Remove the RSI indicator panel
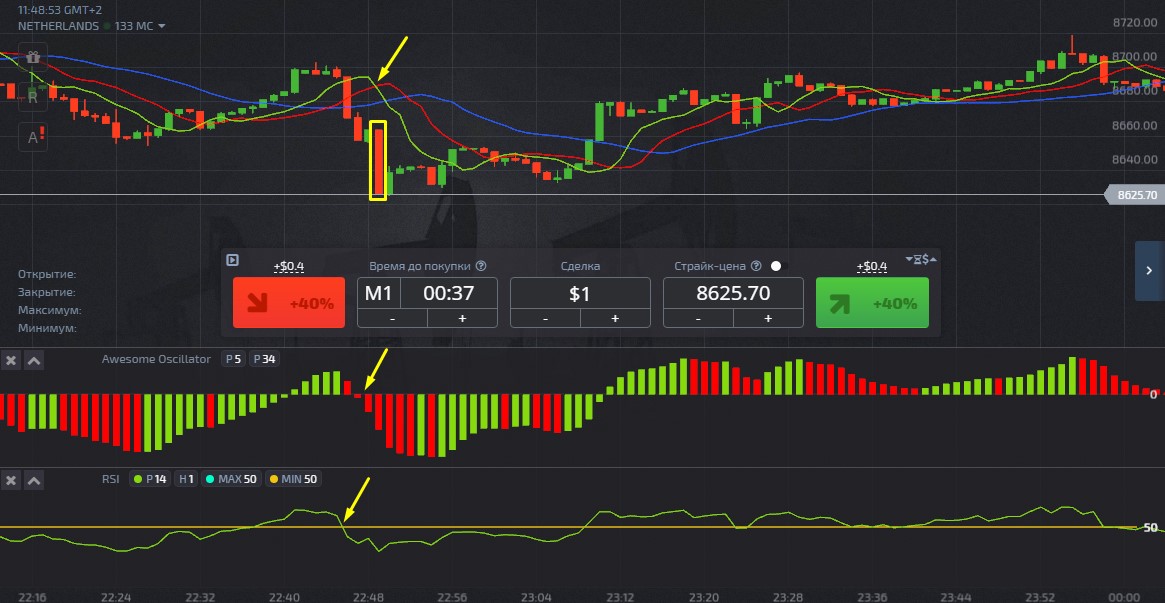This screenshot has width=1165, height=603. coord(11,480)
